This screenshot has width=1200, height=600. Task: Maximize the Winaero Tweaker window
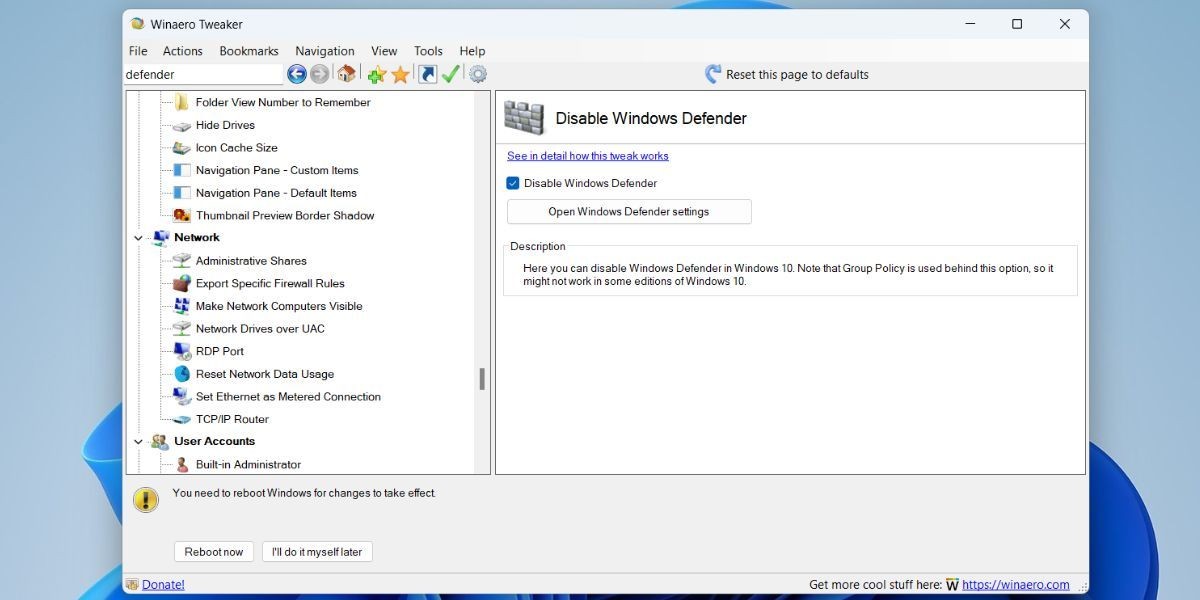1017,24
